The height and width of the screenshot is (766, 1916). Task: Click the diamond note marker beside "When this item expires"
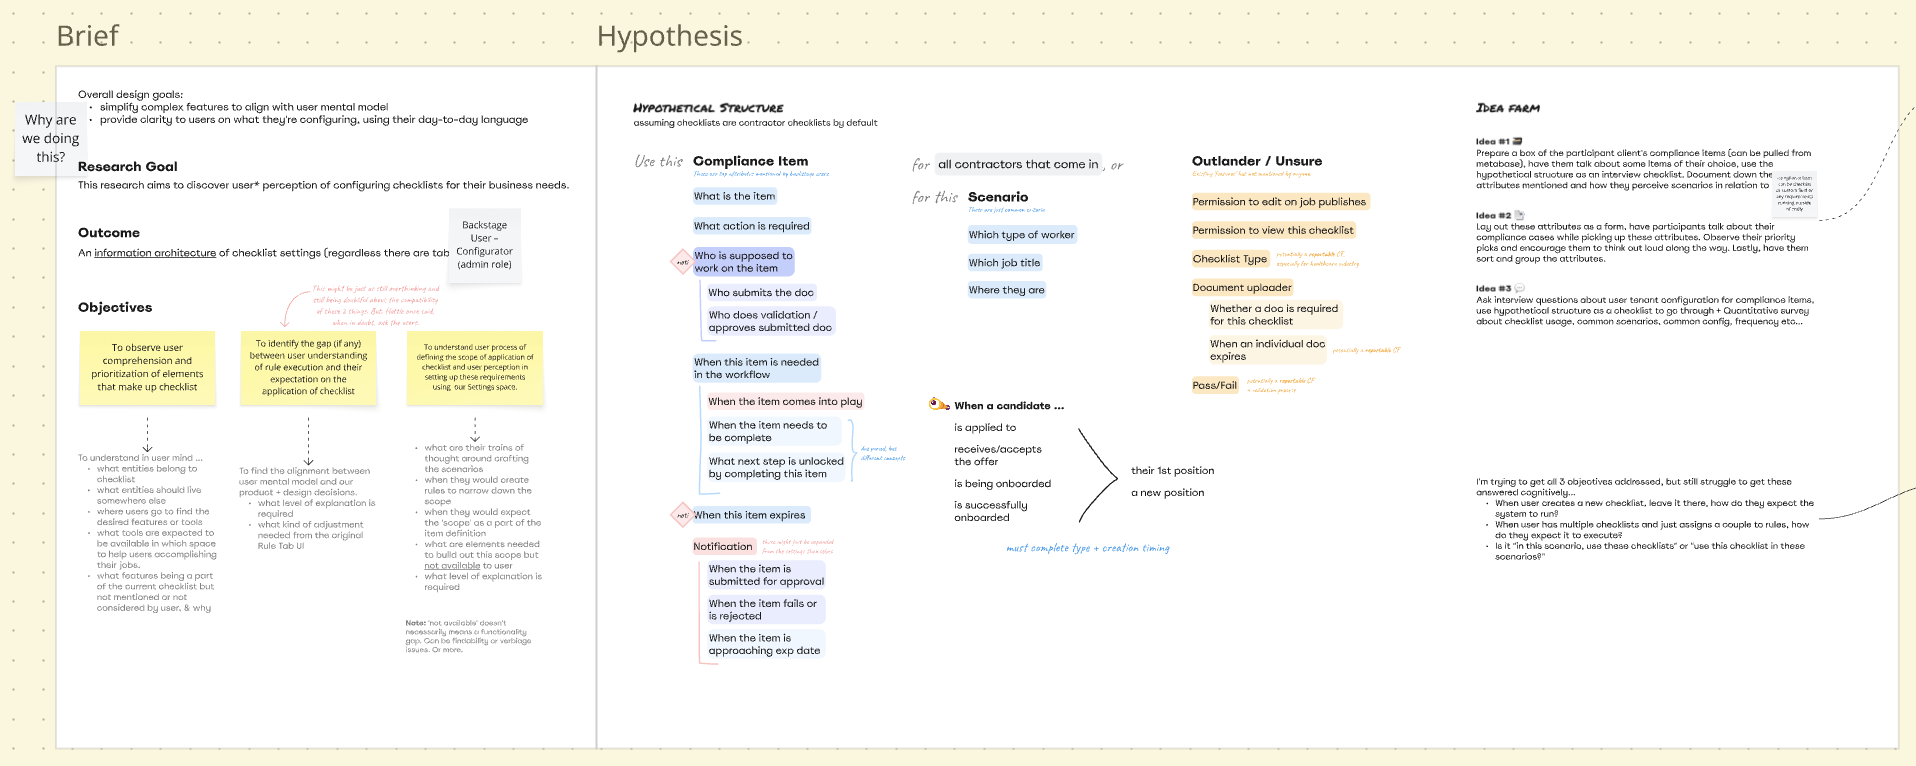(x=681, y=515)
